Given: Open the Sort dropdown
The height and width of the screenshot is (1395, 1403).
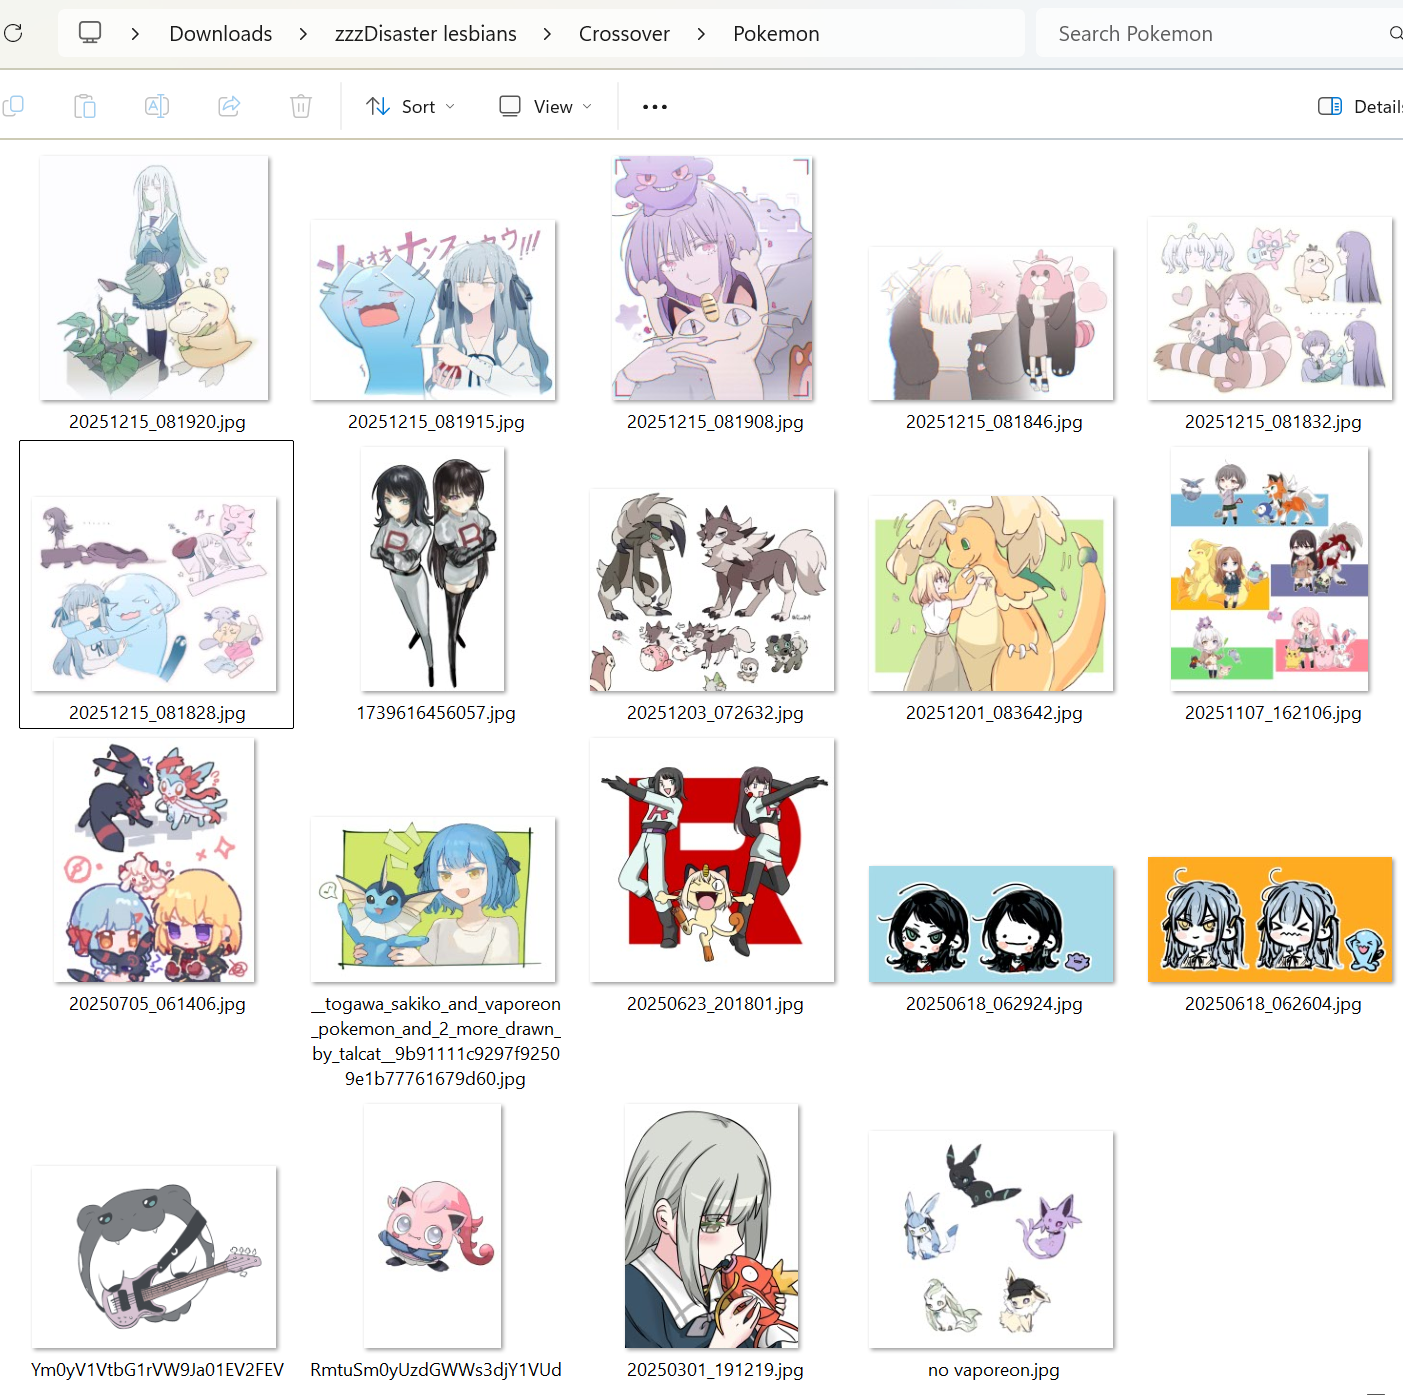Looking at the screenshot, I should 410,107.
